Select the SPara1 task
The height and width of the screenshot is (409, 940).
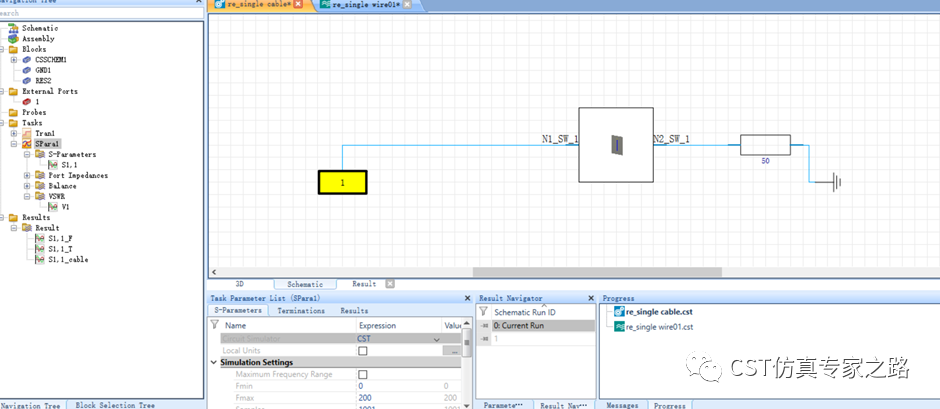[47, 144]
